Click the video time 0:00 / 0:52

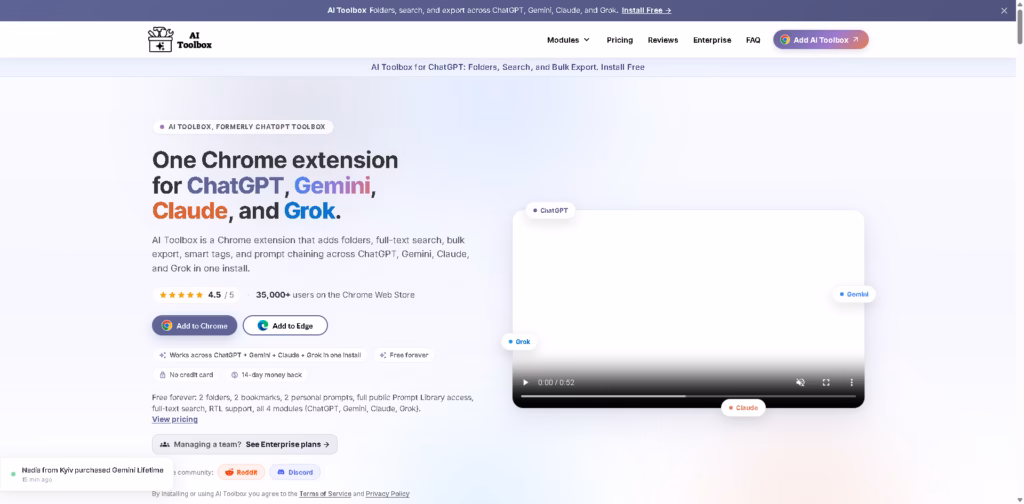(556, 383)
